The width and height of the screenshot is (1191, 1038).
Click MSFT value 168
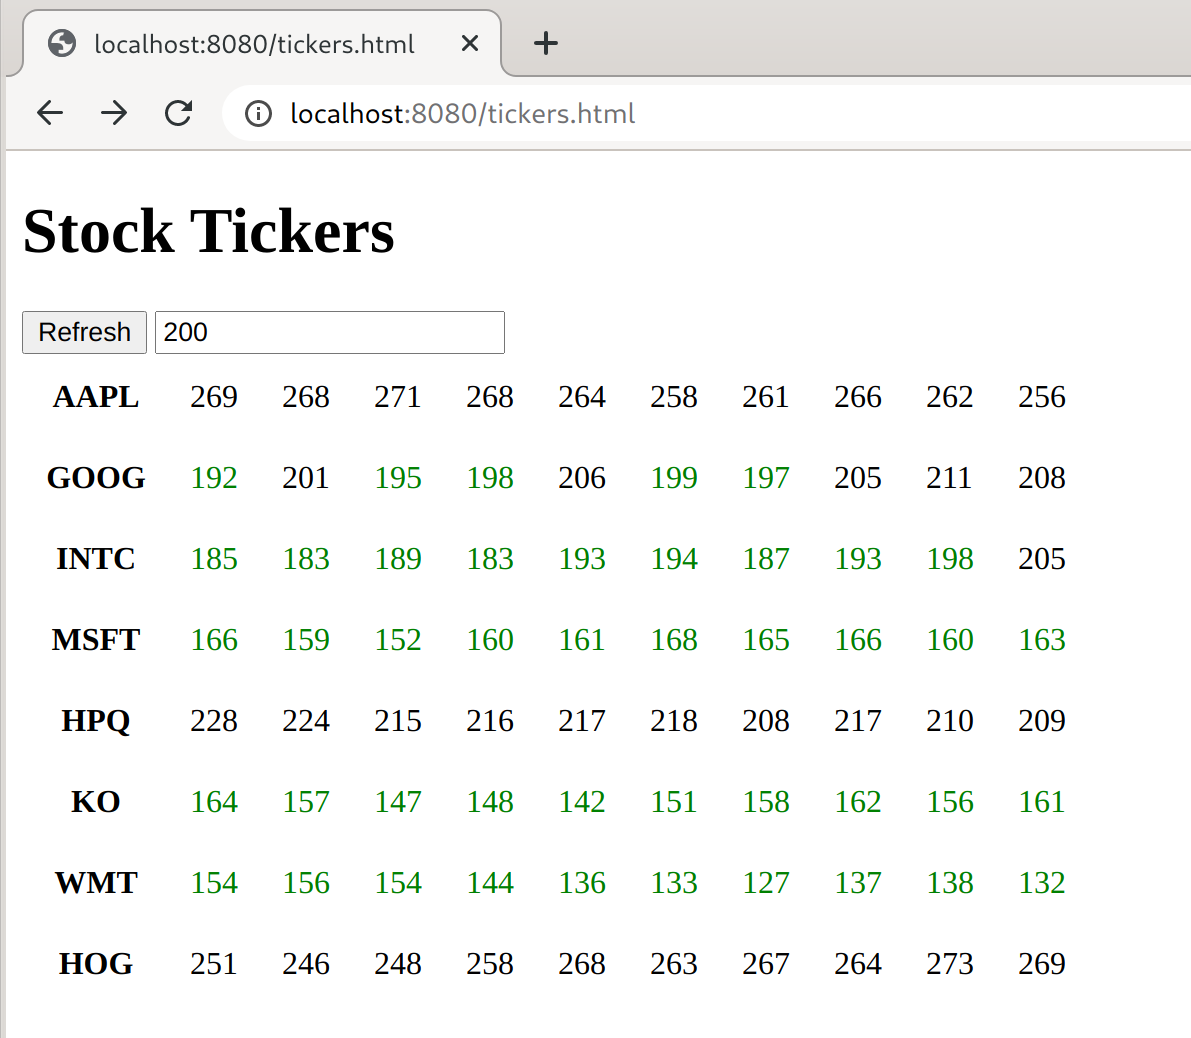point(674,639)
